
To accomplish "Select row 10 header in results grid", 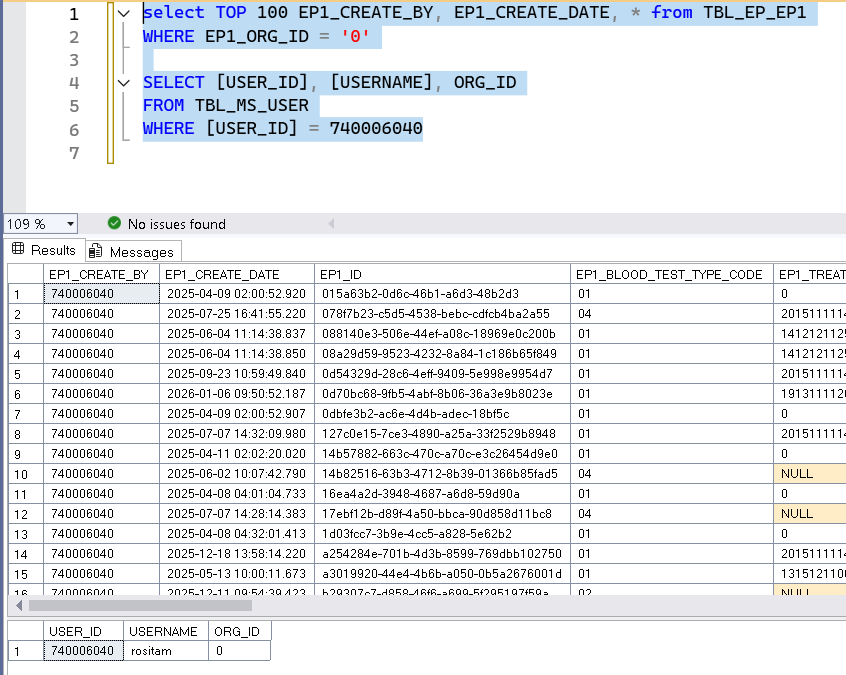I will [24, 473].
